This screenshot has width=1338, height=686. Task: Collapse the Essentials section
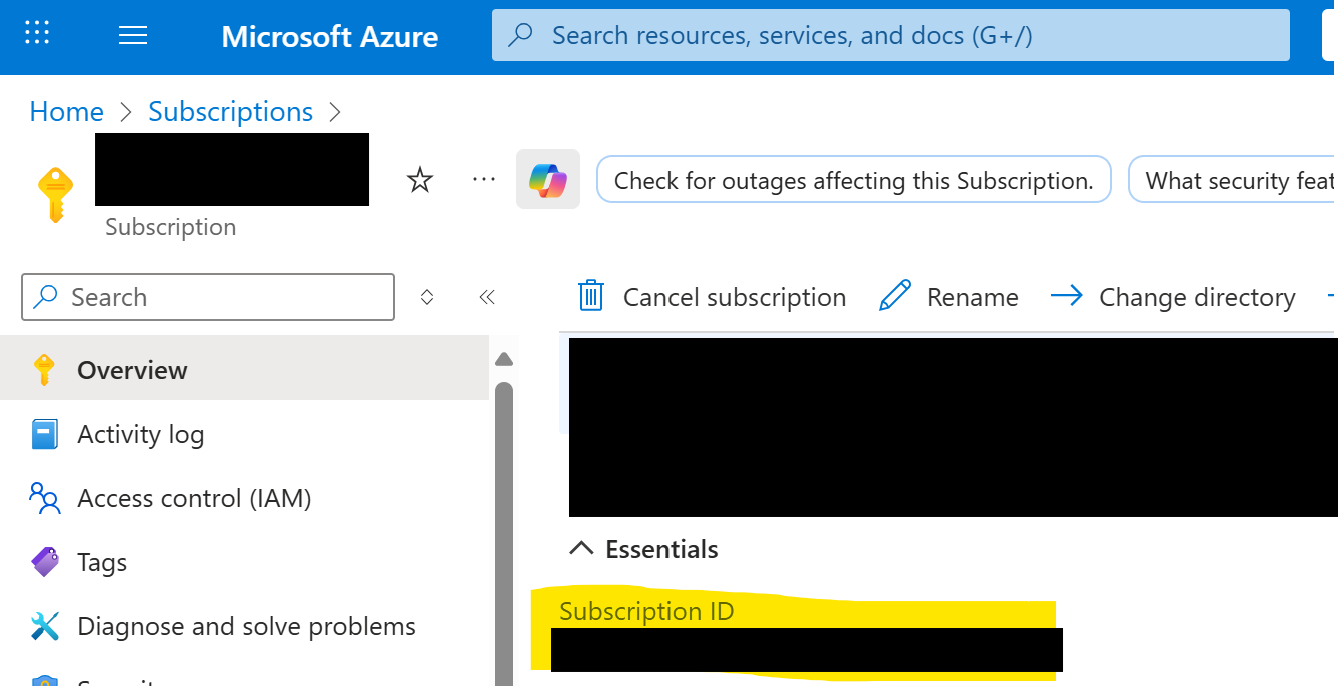pyautogui.click(x=581, y=548)
